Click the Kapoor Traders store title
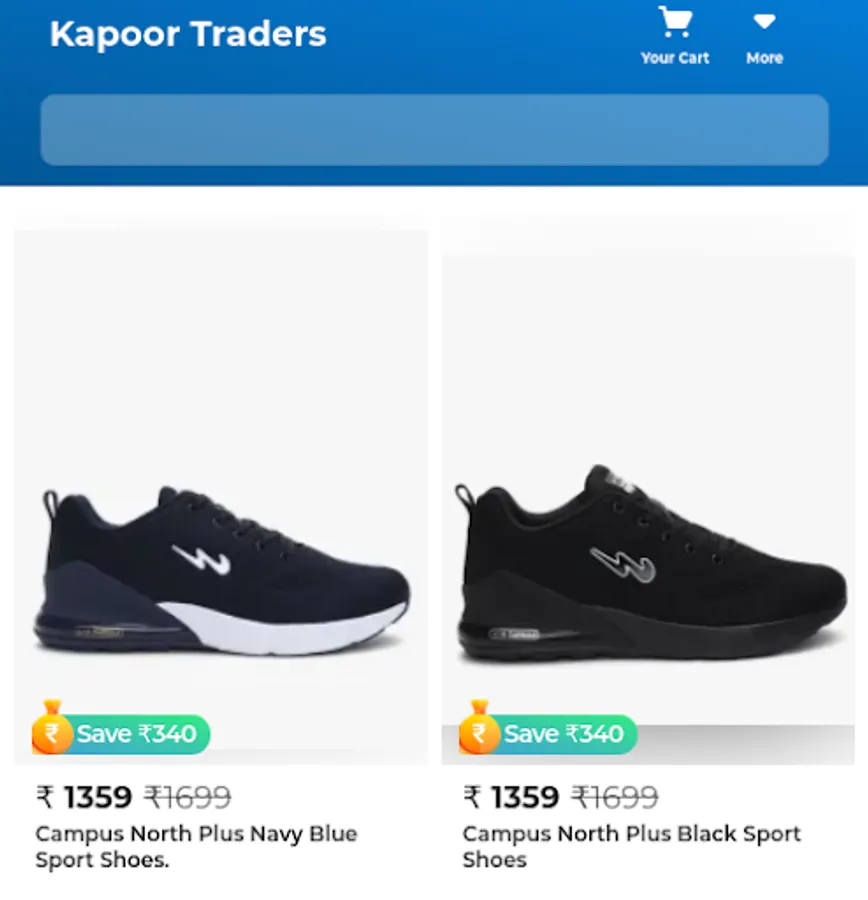The width and height of the screenshot is (868, 900). coord(188,34)
